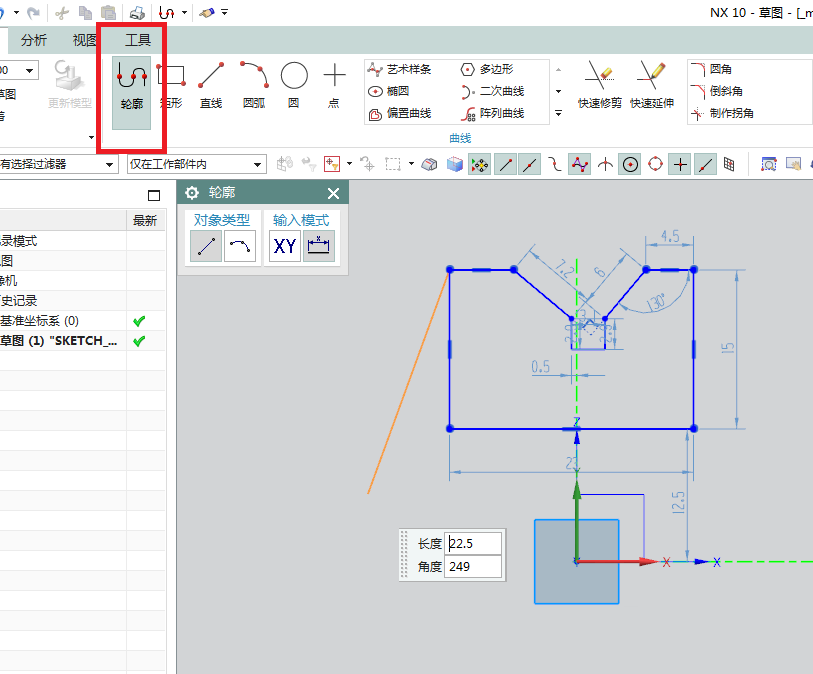Viewport: 813px width, 674px height.
Task: Expand the 曲线 group overflow arrow
Action: click(x=557, y=113)
